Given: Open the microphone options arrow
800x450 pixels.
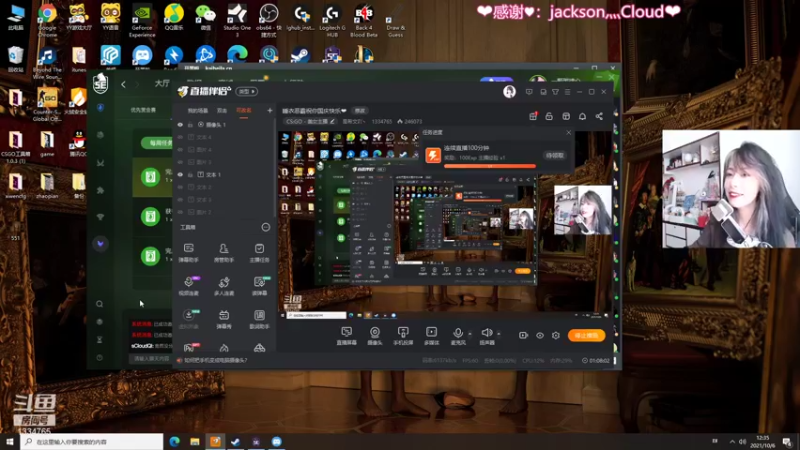Looking at the screenshot, I should coord(470,334).
